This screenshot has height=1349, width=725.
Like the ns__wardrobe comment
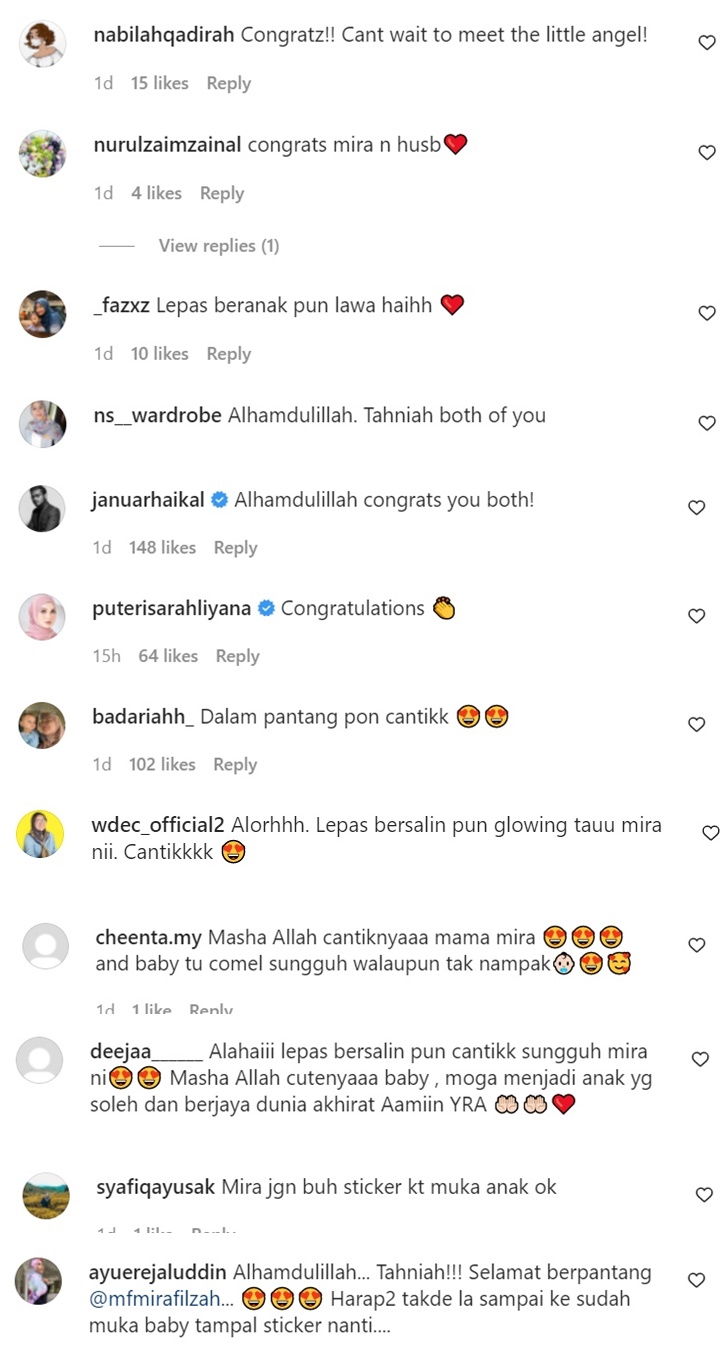pyautogui.click(x=706, y=423)
